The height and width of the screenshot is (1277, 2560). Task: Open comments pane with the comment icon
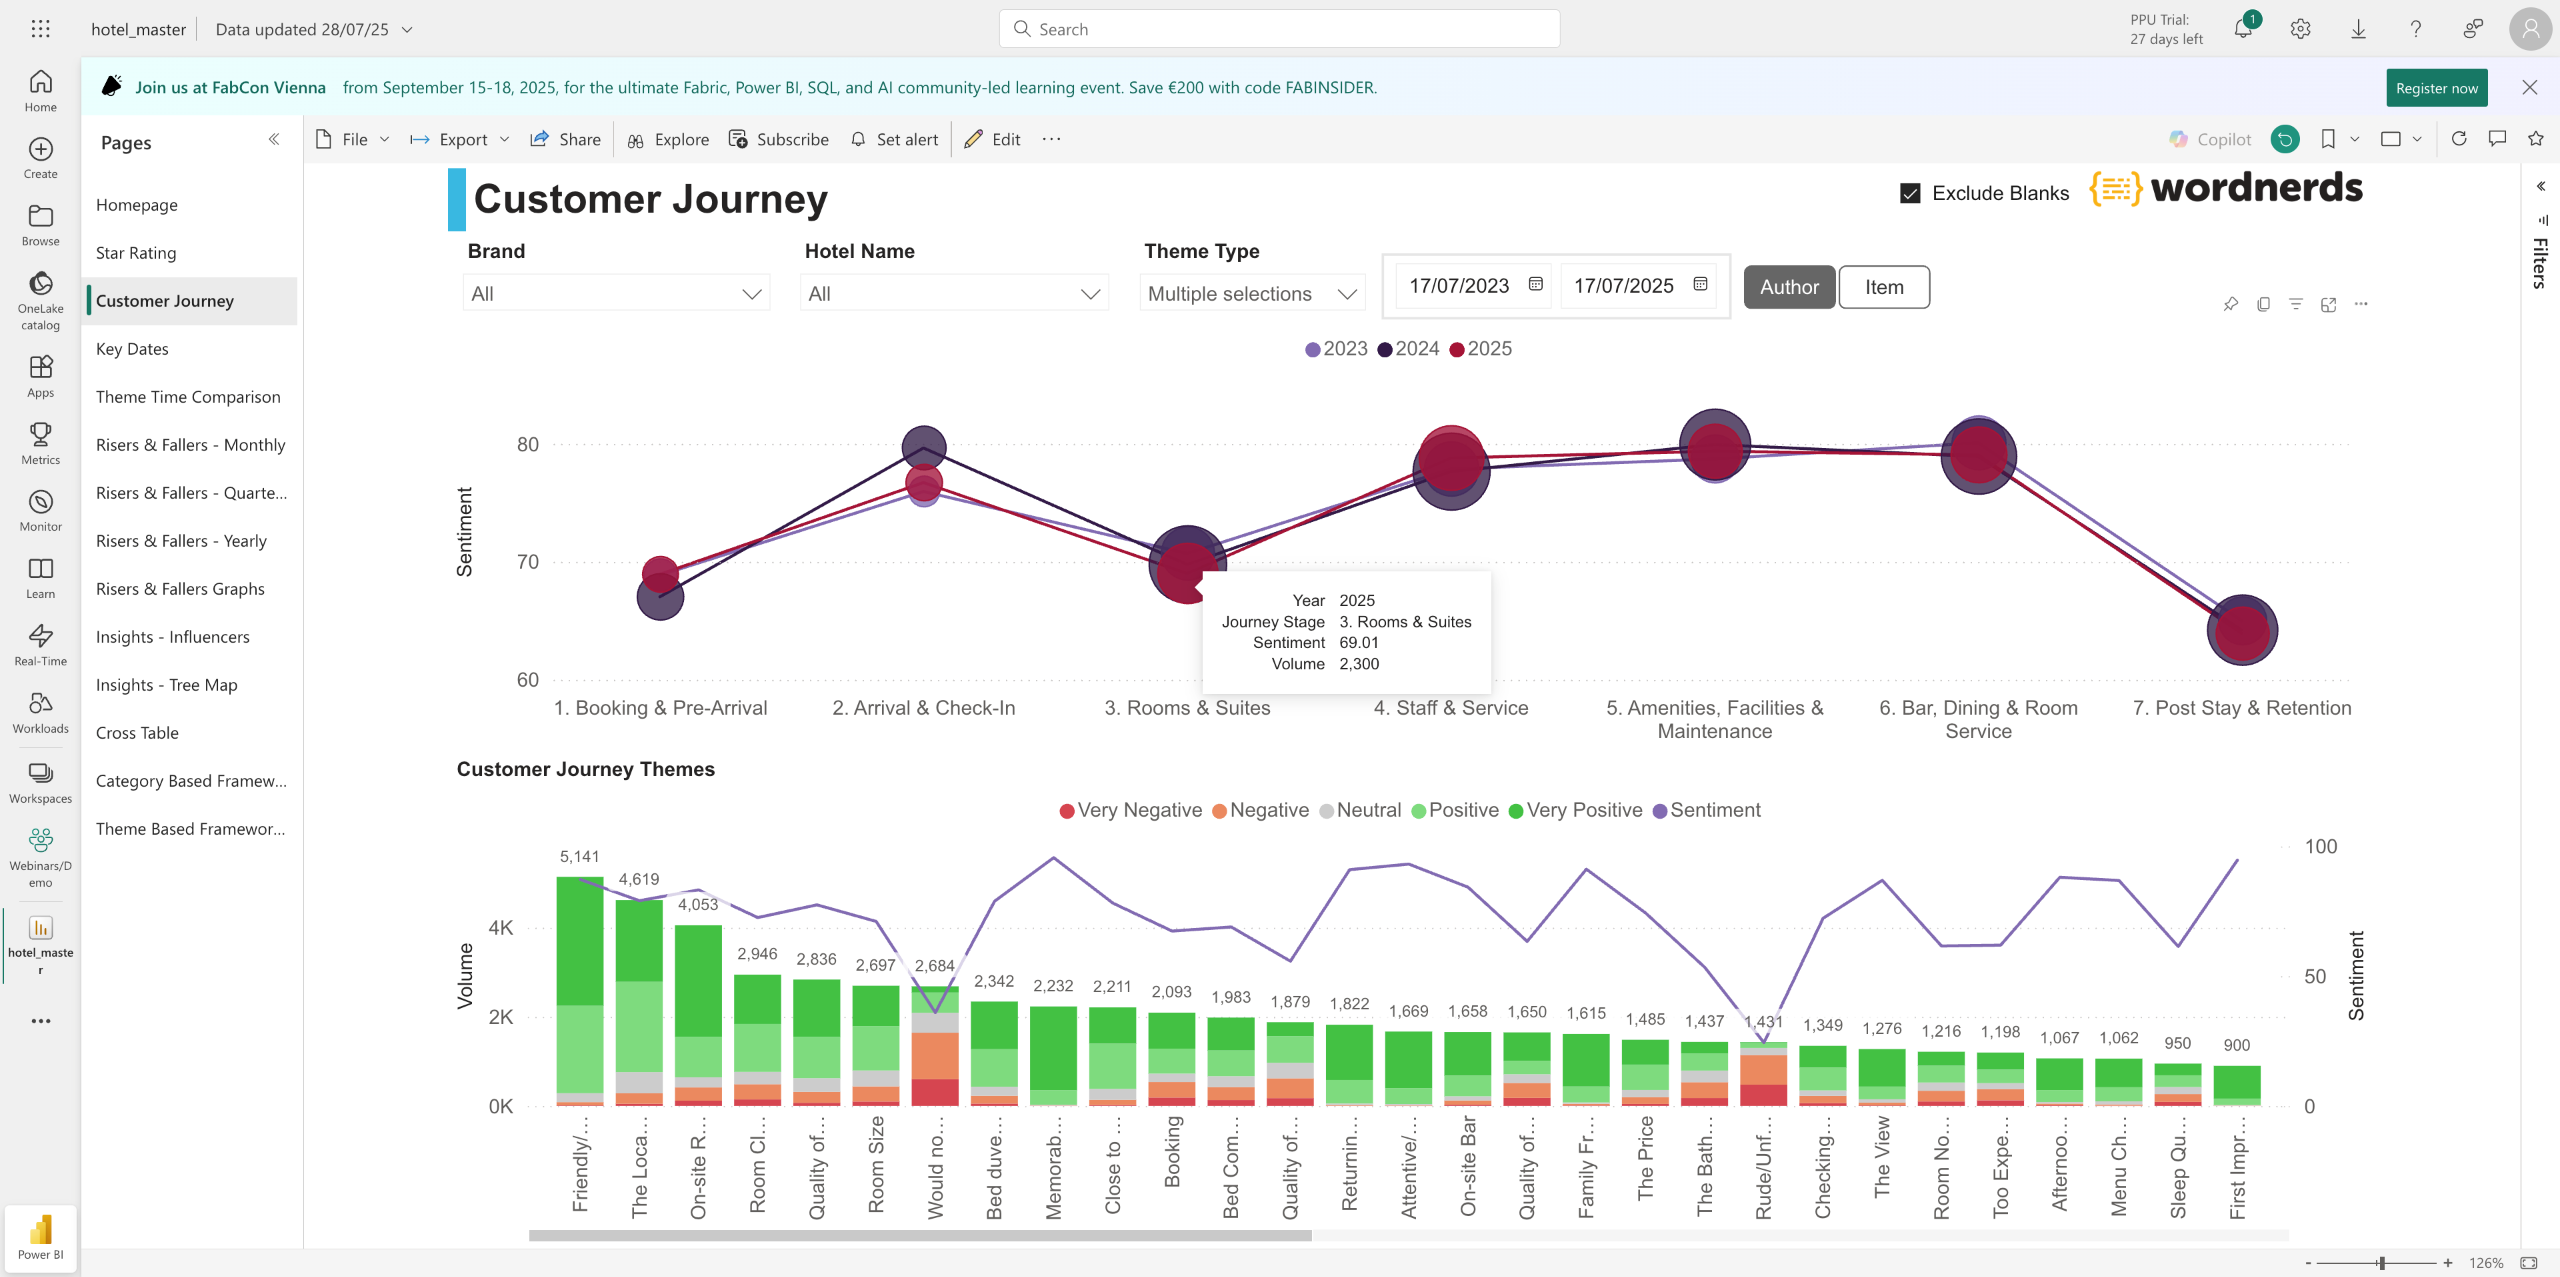(x=2497, y=139)
